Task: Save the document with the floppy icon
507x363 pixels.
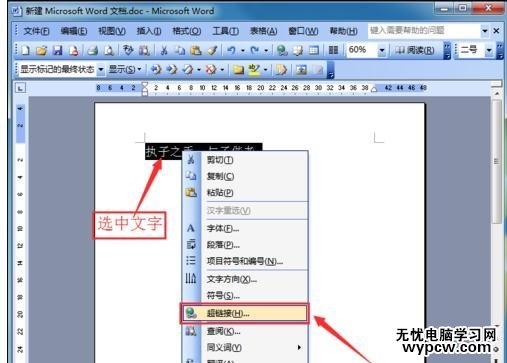Action: click(x=58, y=50)
